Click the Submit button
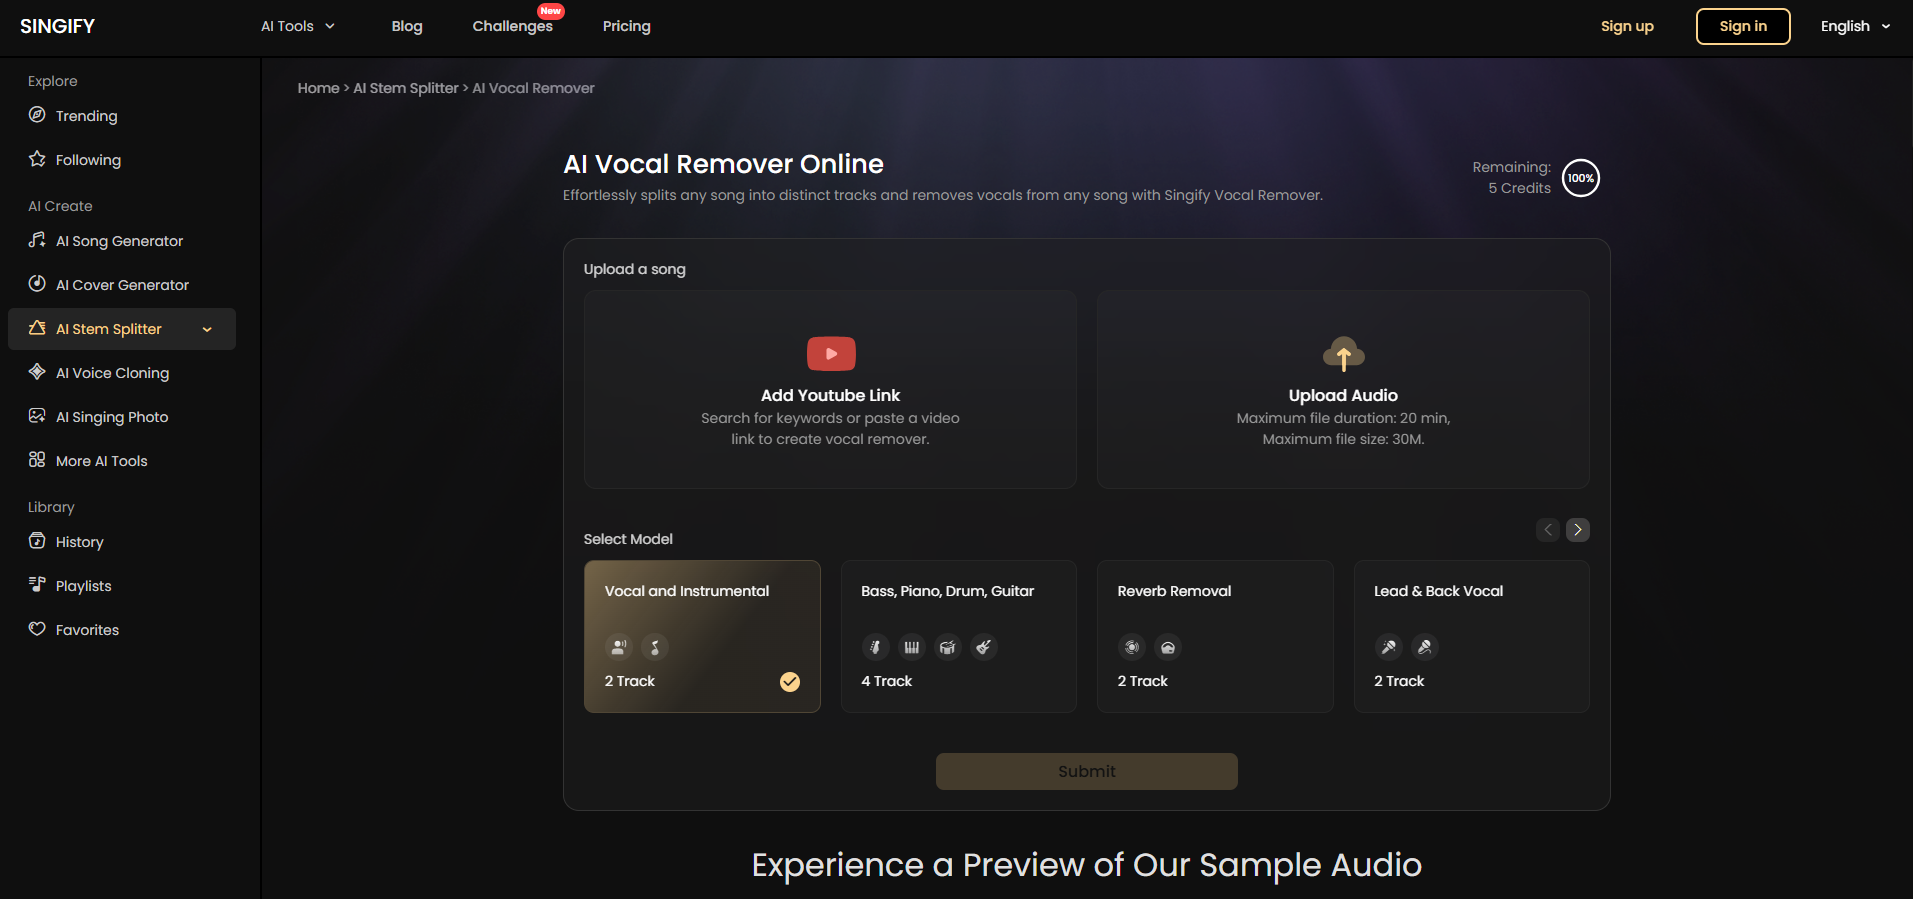This screenshot has height=899, width=1913. pos(1087,771)
